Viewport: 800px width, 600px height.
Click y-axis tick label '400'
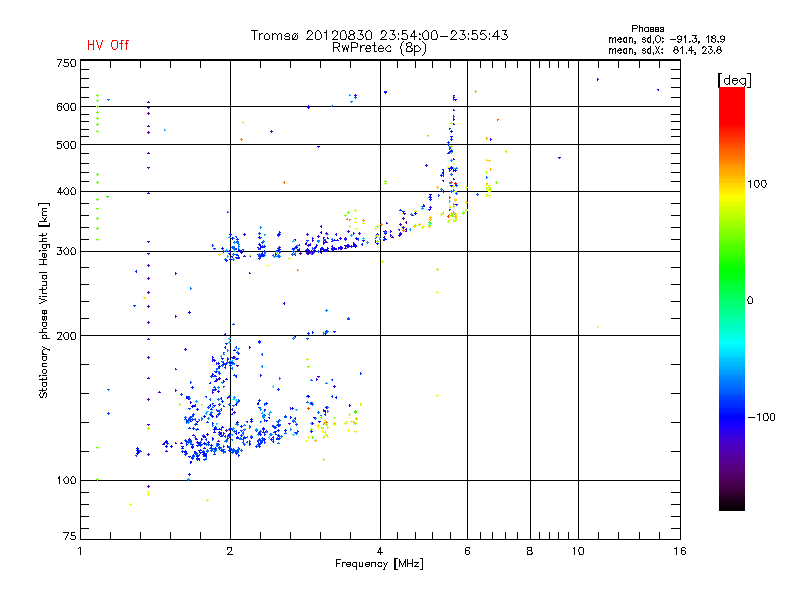pyautogui.click(x=66, y=192)
